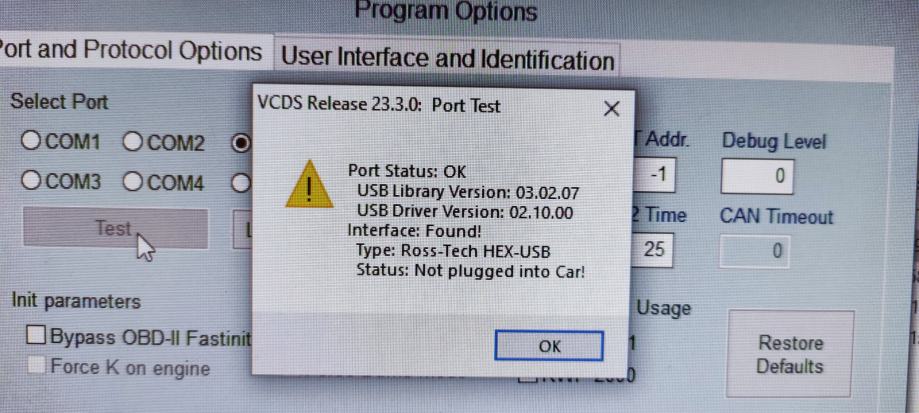The image size is (919, 413).
Task: Select the COM3 radio option
Action: (x=61, y=182)
